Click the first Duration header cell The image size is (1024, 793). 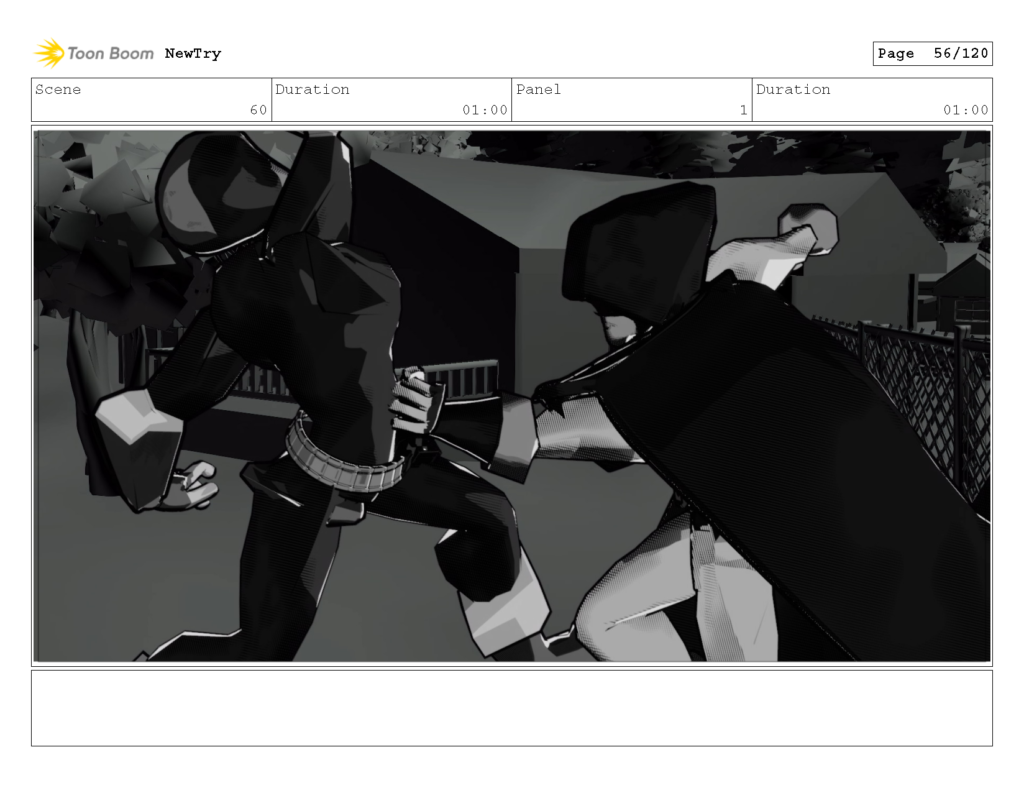click(313, 89)
